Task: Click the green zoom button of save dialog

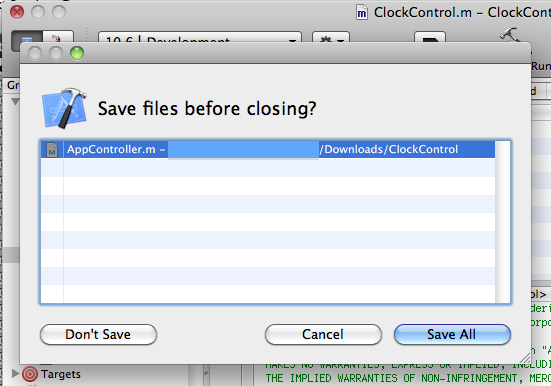Action: pos(77,53)
